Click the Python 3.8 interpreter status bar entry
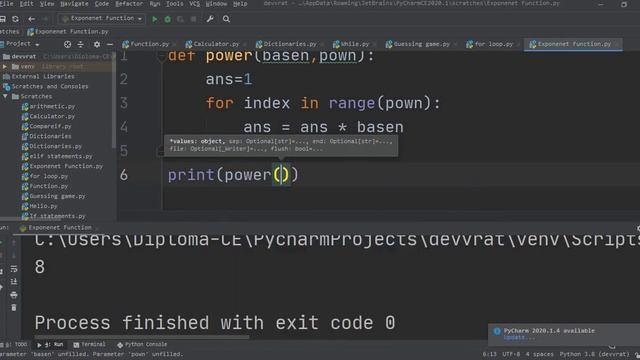 (594, 354)
